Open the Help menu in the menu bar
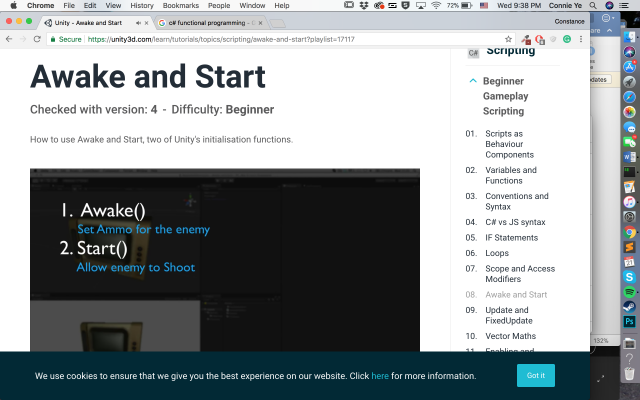The width and height of the screenshot is (640, 400). pyautogui.click(x=282, y=5)
